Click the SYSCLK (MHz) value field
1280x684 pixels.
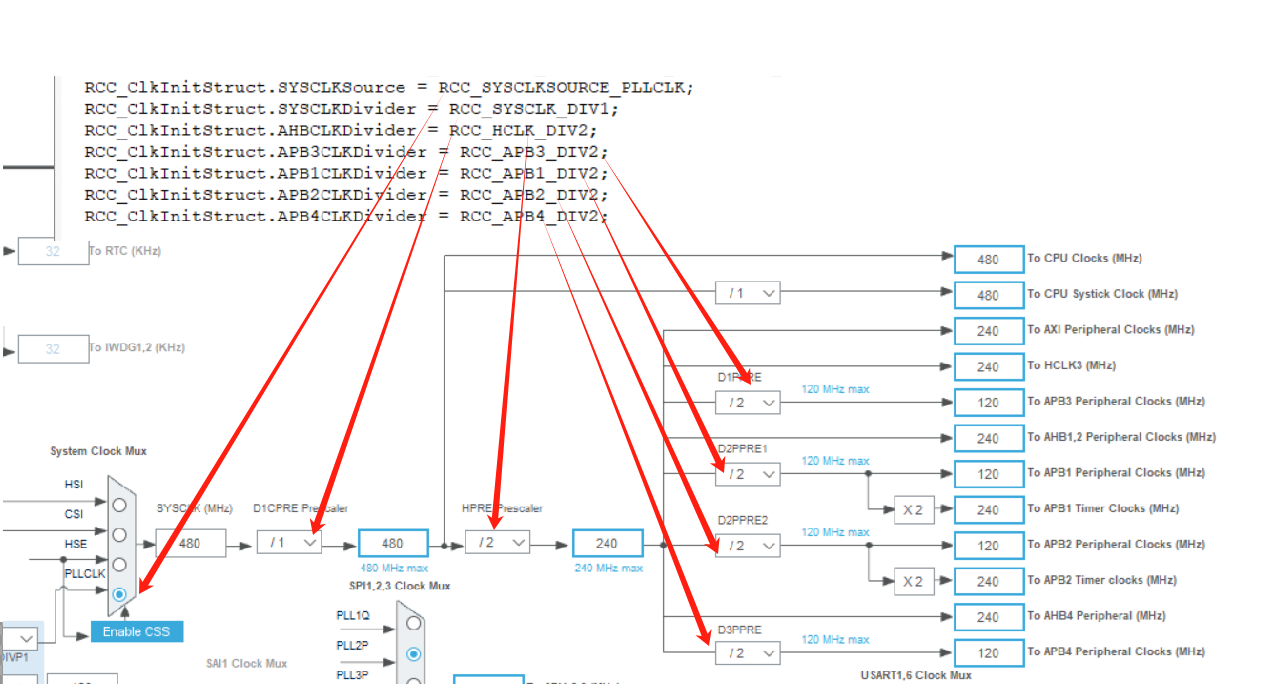[x=190, y=543]
